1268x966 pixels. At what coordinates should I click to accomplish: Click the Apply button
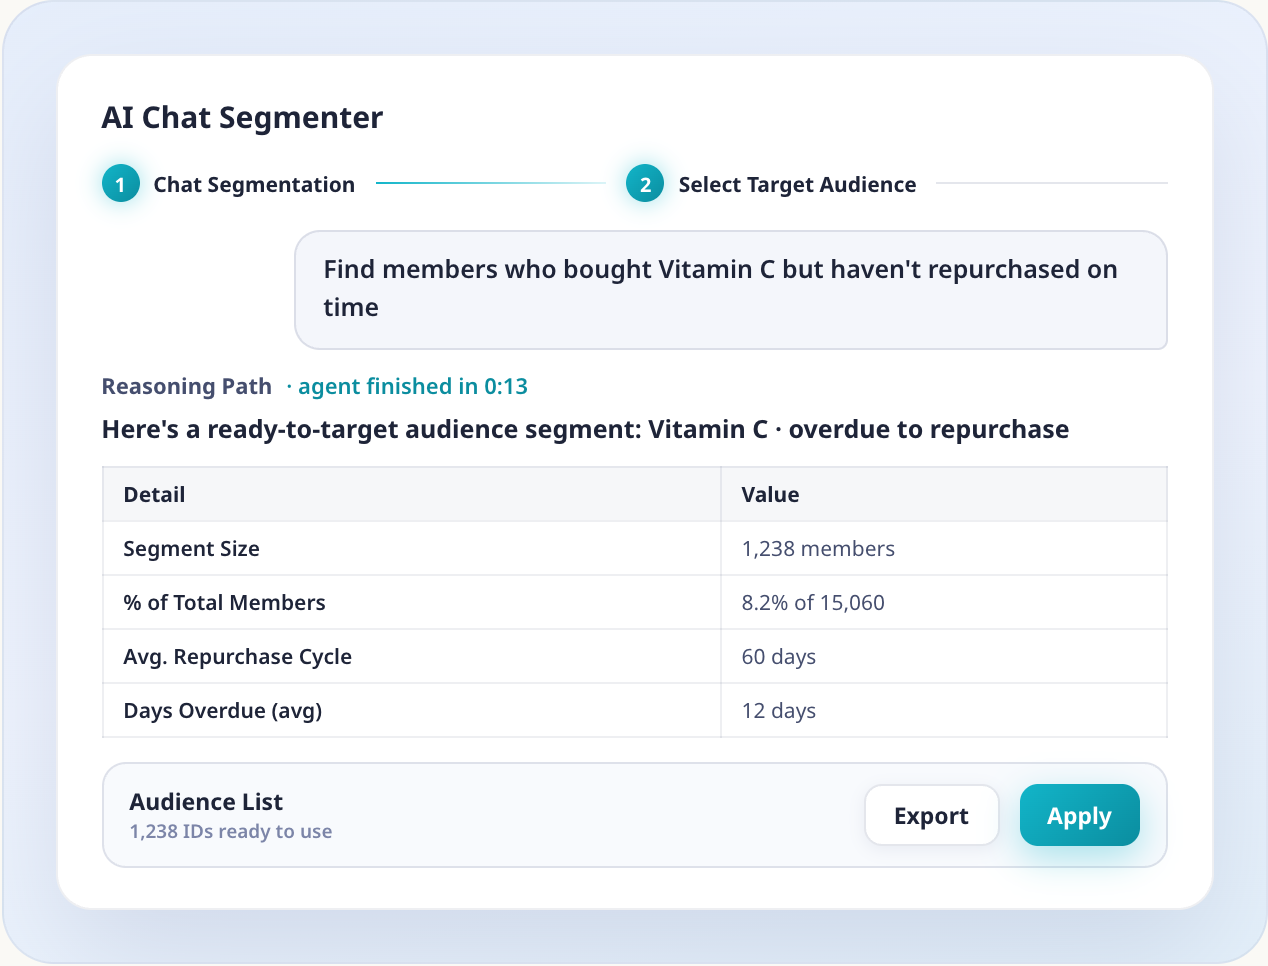pos(1079,815)
